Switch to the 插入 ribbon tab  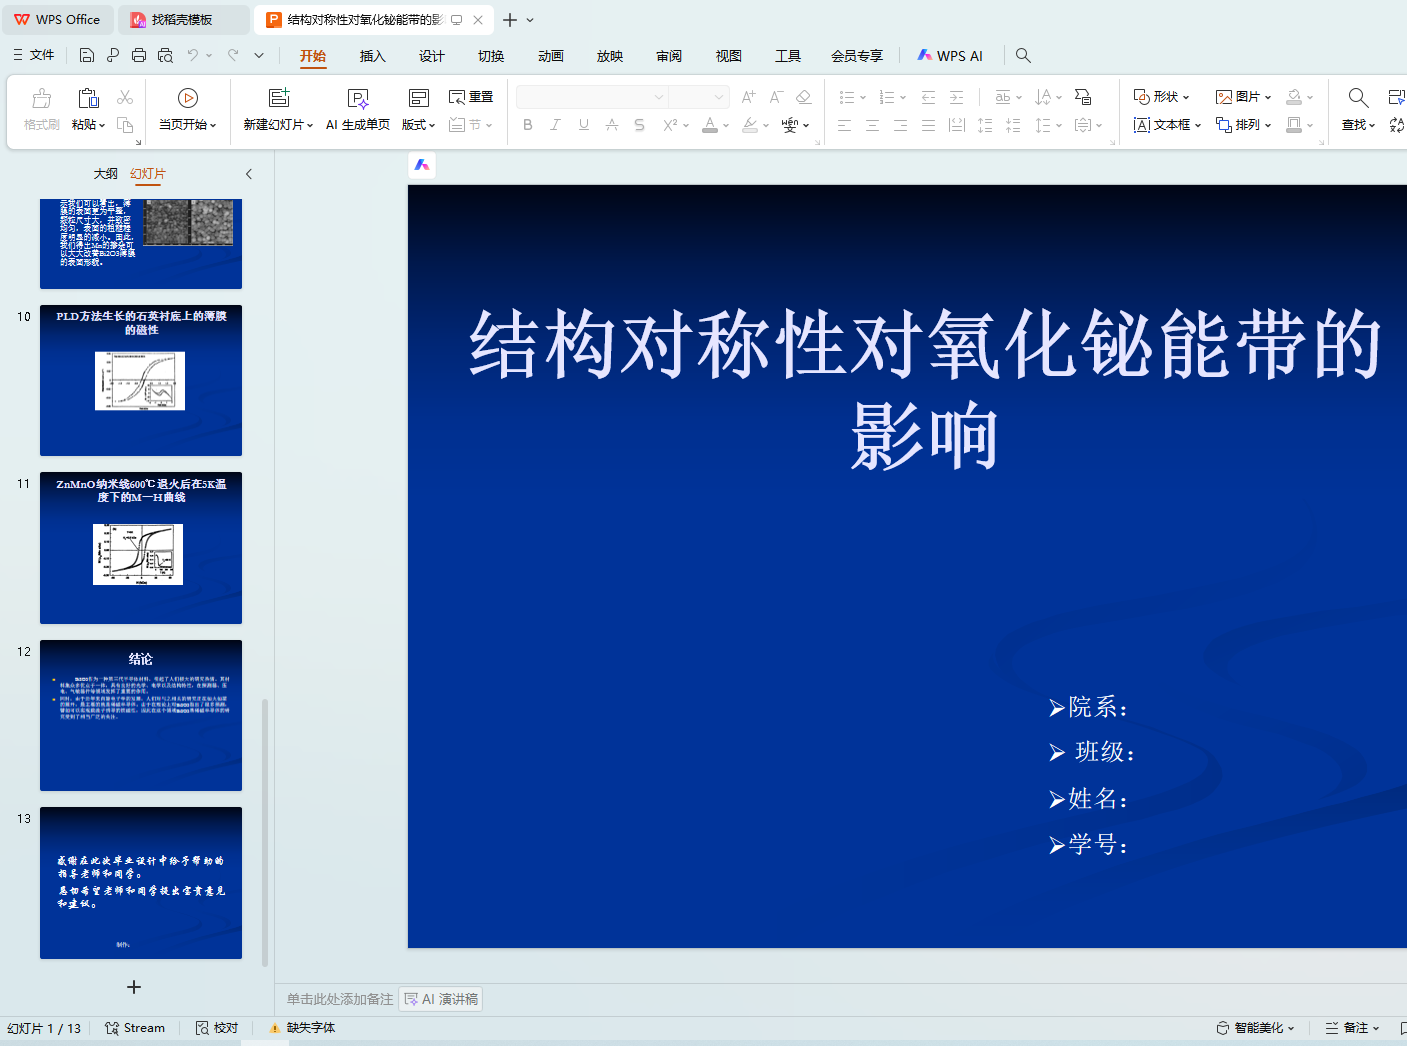(372, 56)
